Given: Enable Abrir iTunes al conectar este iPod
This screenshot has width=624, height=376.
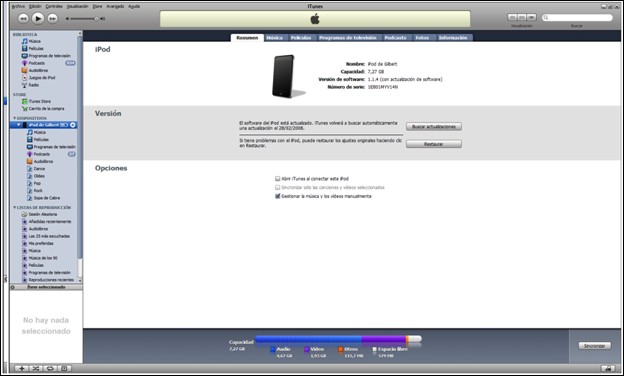Looking at the screenshot, I should (x=277, y=179).
